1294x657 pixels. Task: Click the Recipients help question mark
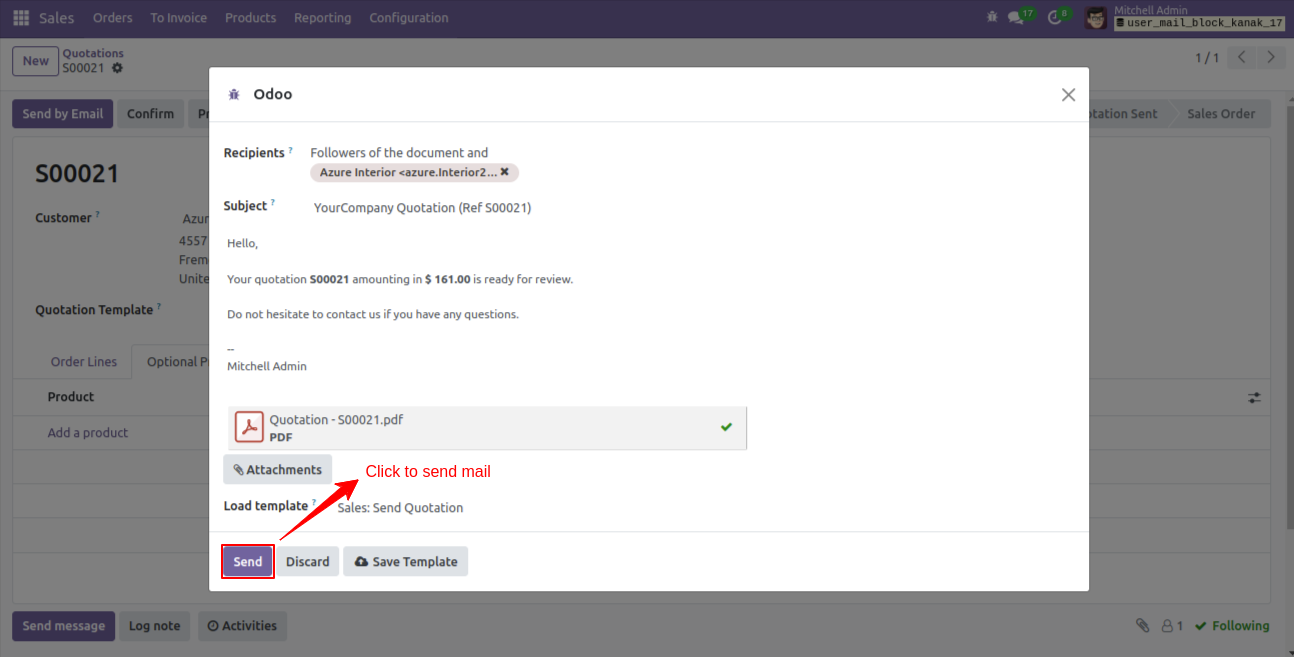pos(291,150)
